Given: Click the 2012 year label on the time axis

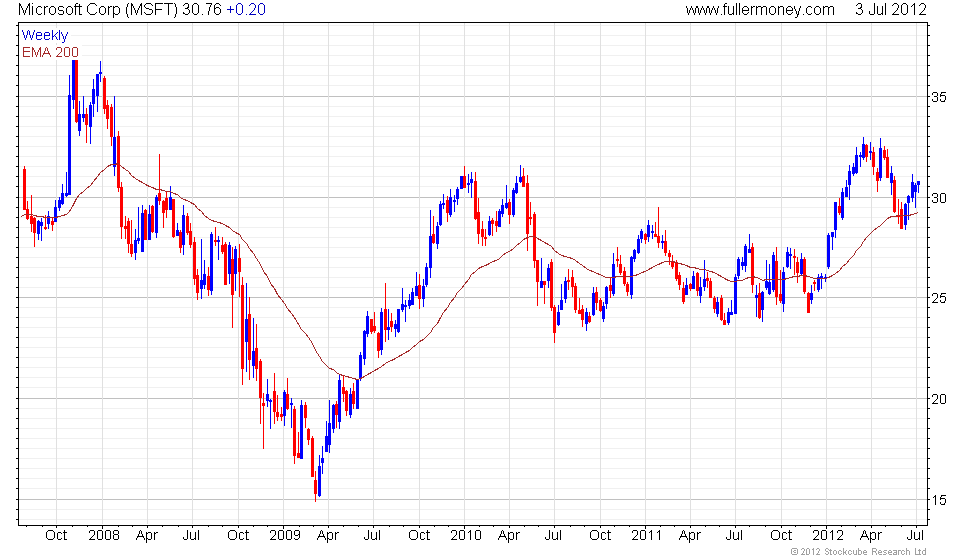Looking at the screenshot, I should pyautogui.click(x=828, y=536).
